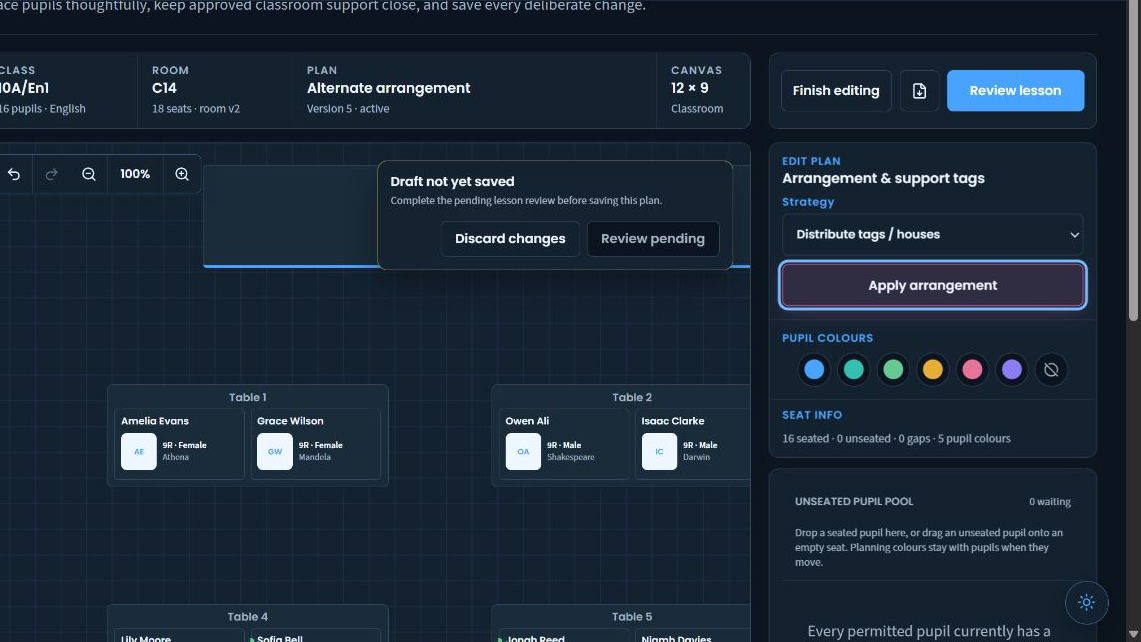Image resolution: width=1141 pixels, height=642 pixels.
Task: Click the Unseated Pupil Pool heading
Action: (x=854, y=502)
